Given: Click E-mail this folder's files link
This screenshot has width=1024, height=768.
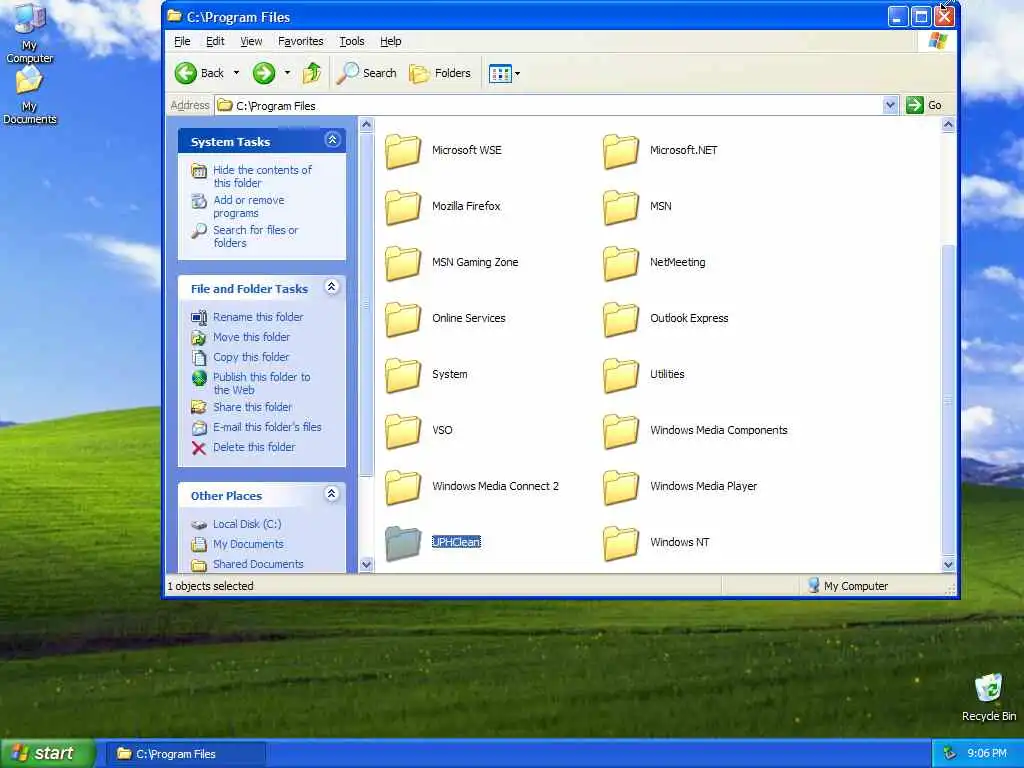Looking at the screenshot, I should [267, 427].
